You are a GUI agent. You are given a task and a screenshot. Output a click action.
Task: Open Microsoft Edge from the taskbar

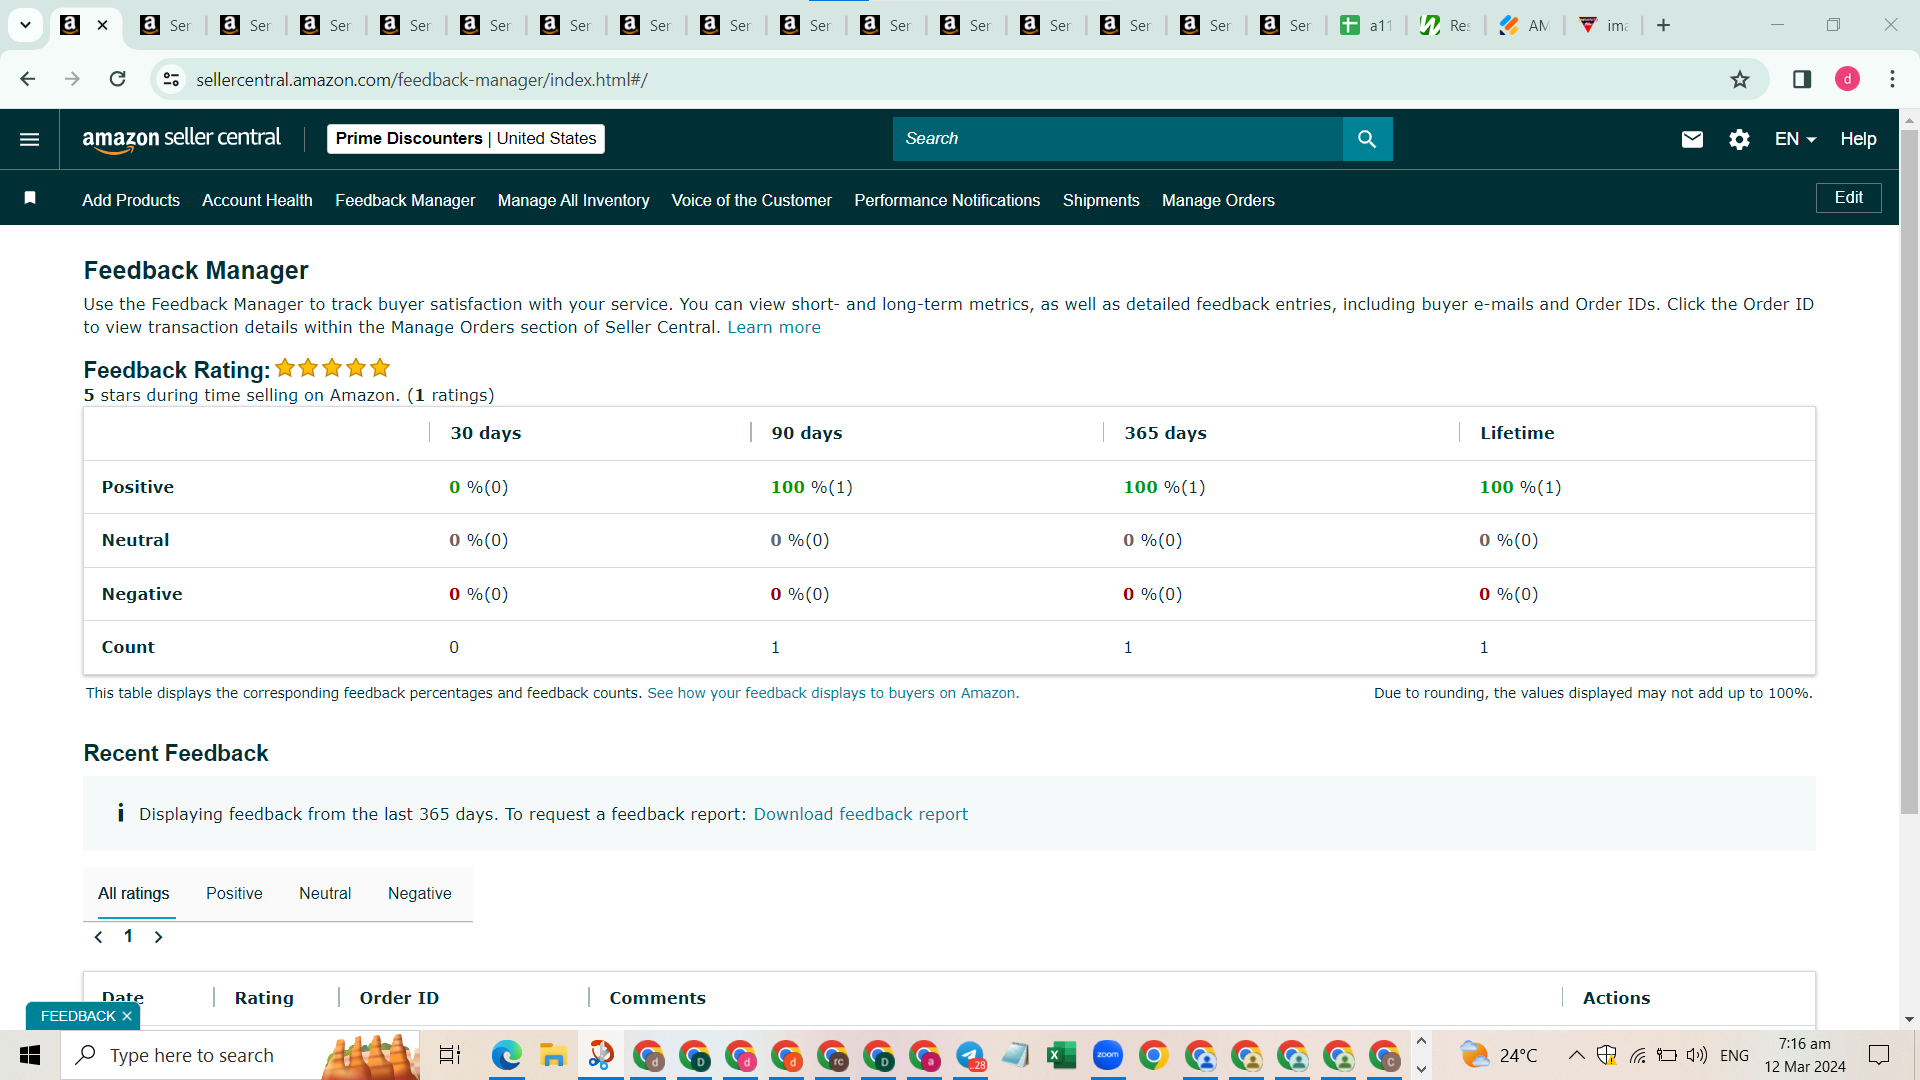coord(507,1055)
